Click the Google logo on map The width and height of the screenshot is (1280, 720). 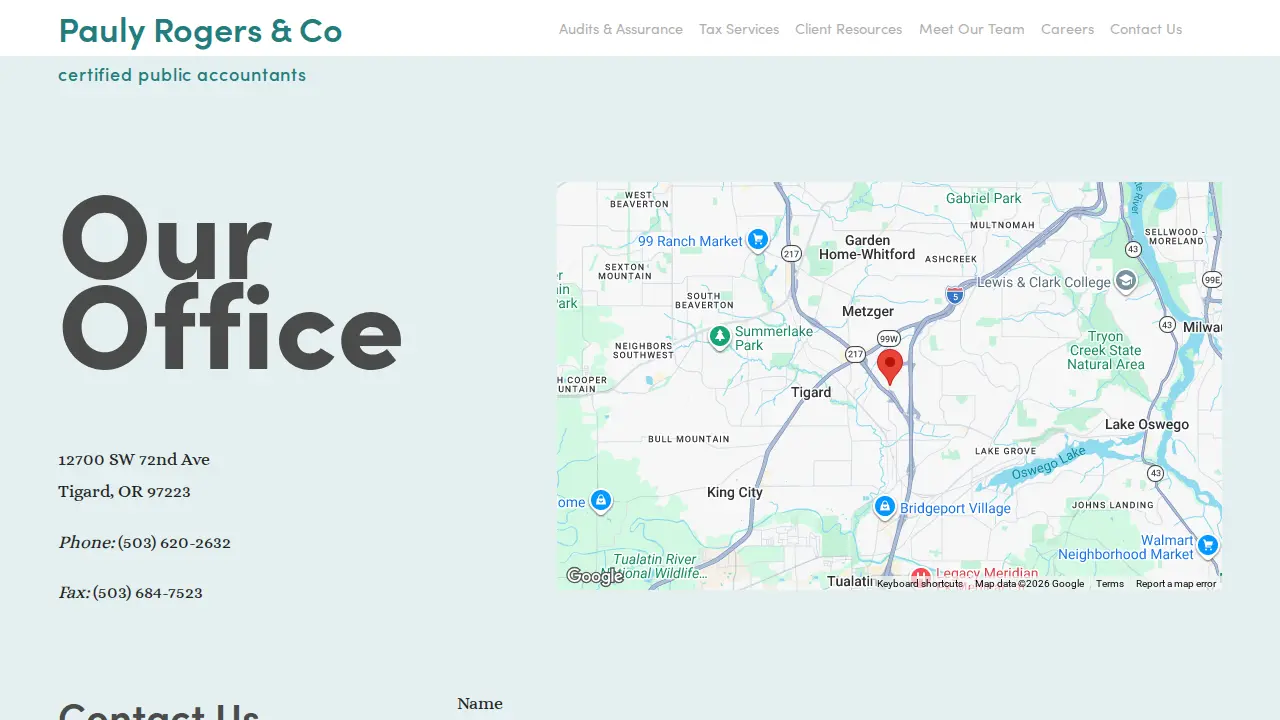point(594,576)
